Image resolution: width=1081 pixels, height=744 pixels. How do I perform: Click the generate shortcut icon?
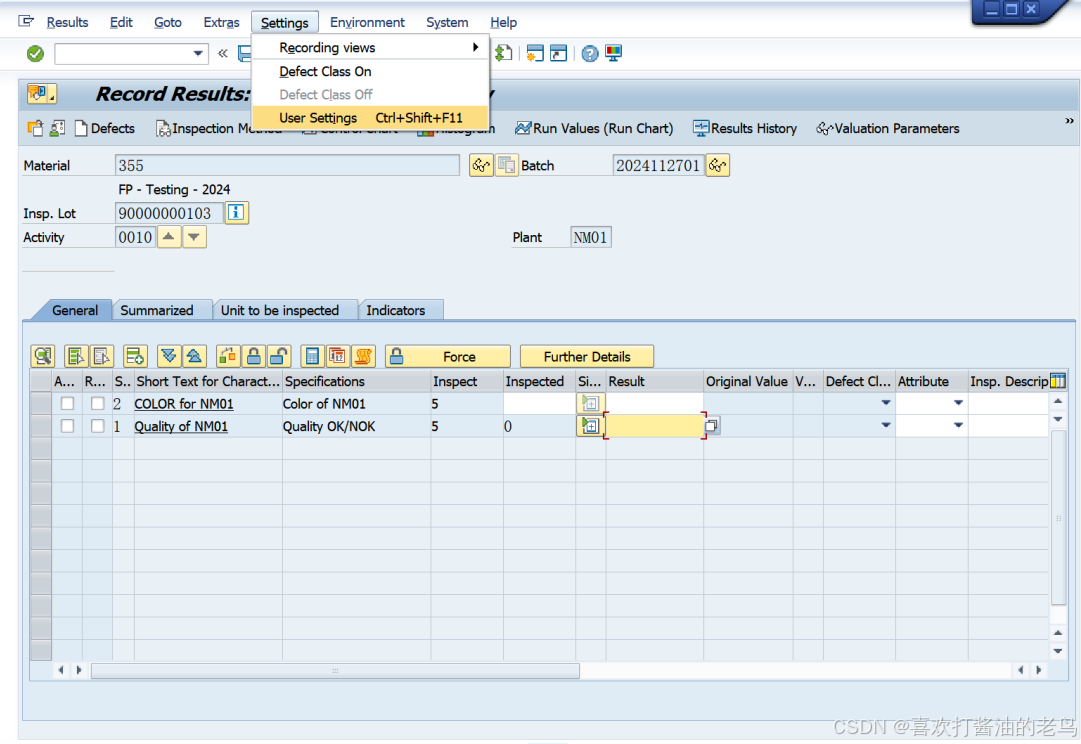tap(558, 53)
